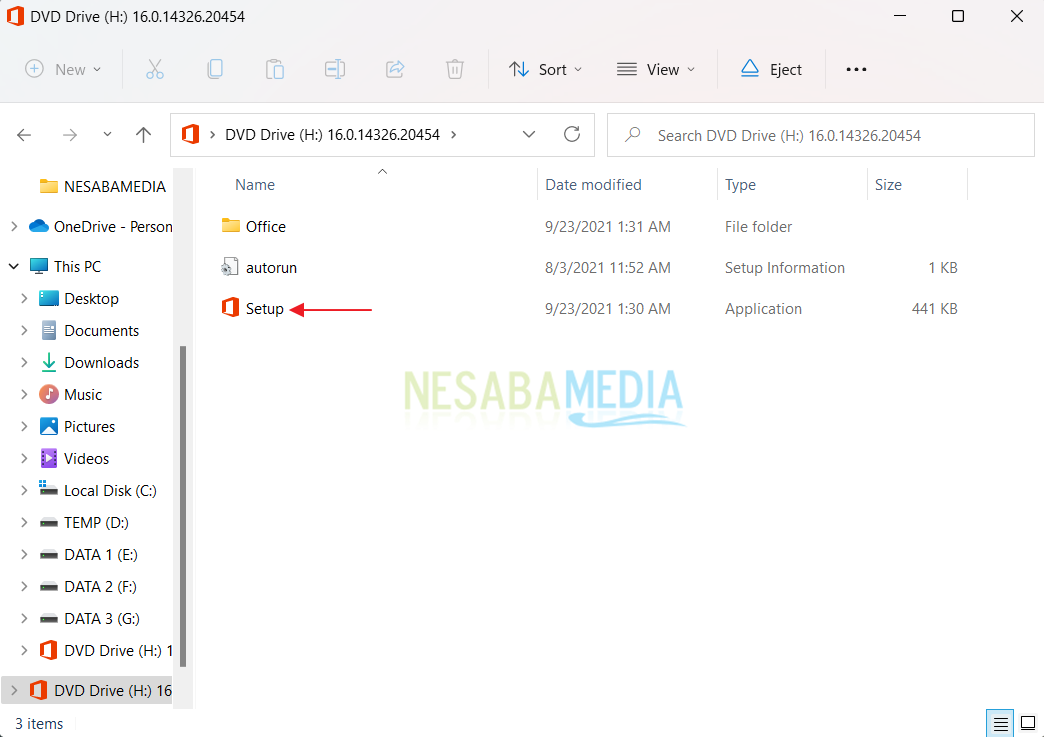Click Setup Information type cell
The image size is (1044, 737).
click(784, 268)
